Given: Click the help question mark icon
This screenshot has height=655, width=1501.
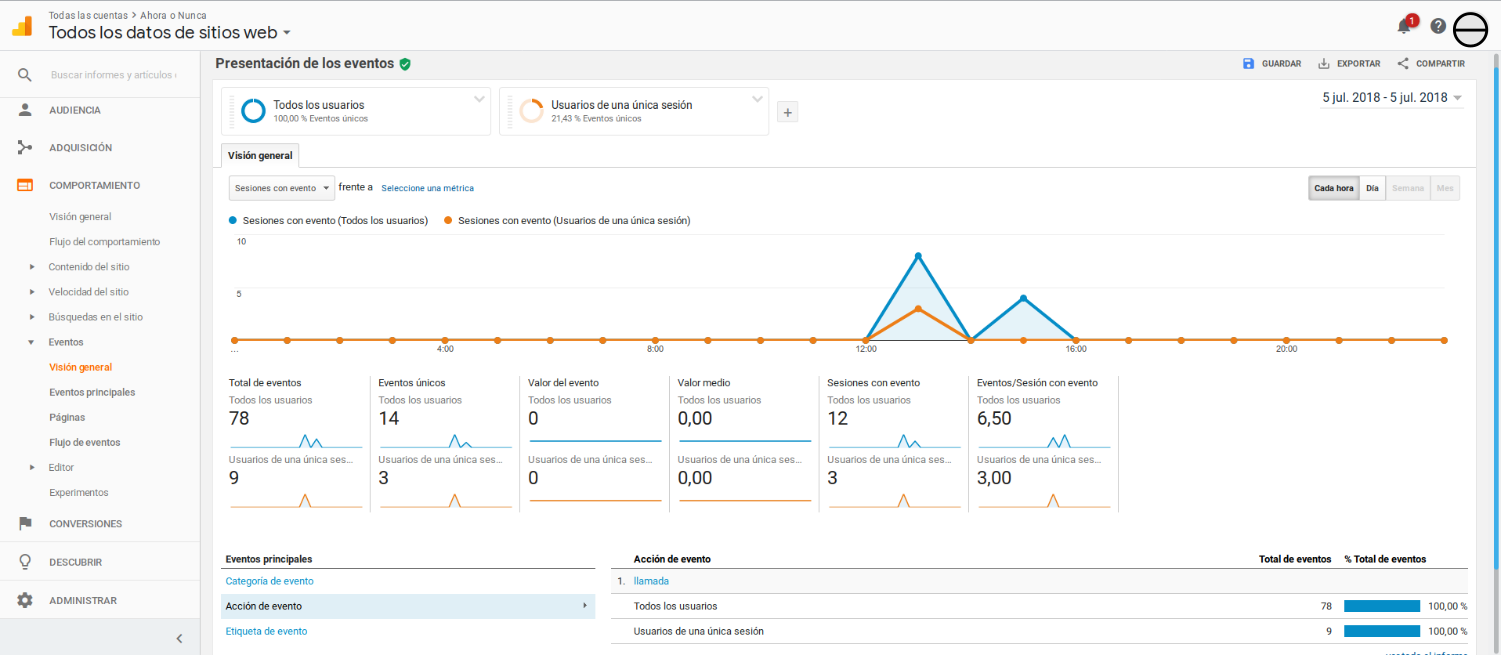Looking at the screenshot, I should tap(1438, 27).
